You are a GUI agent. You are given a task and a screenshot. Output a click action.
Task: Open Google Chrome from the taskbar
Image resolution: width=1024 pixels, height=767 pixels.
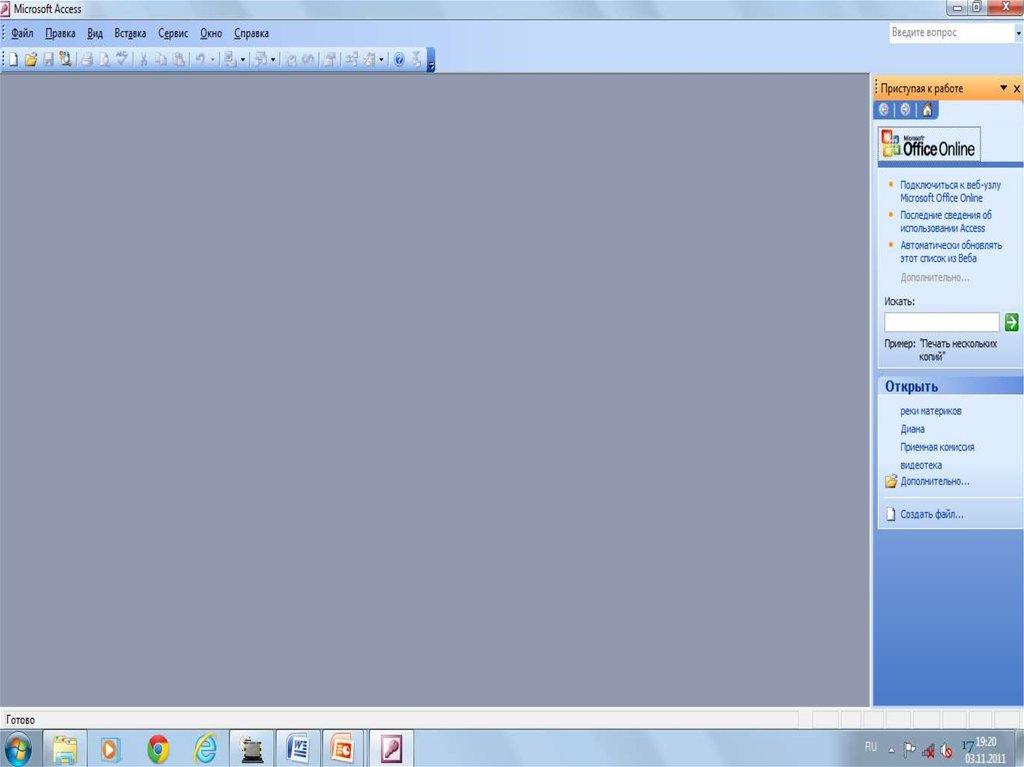158,748
